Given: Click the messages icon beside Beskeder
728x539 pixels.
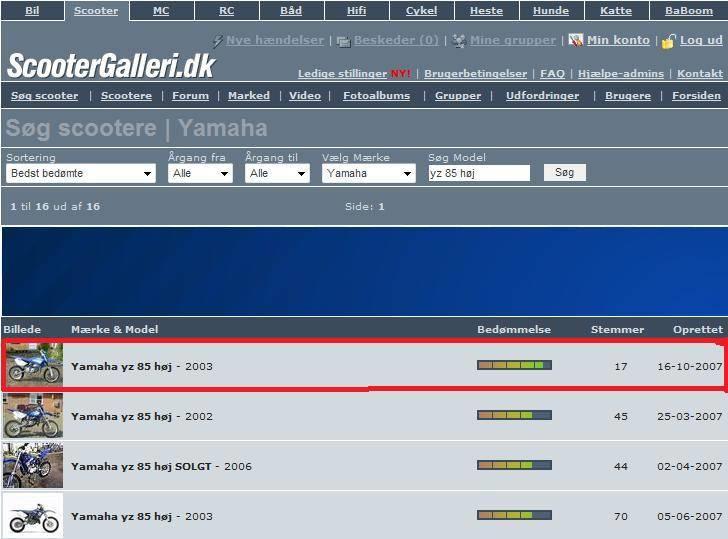Looking at the screenshot, I should point(343,41).
